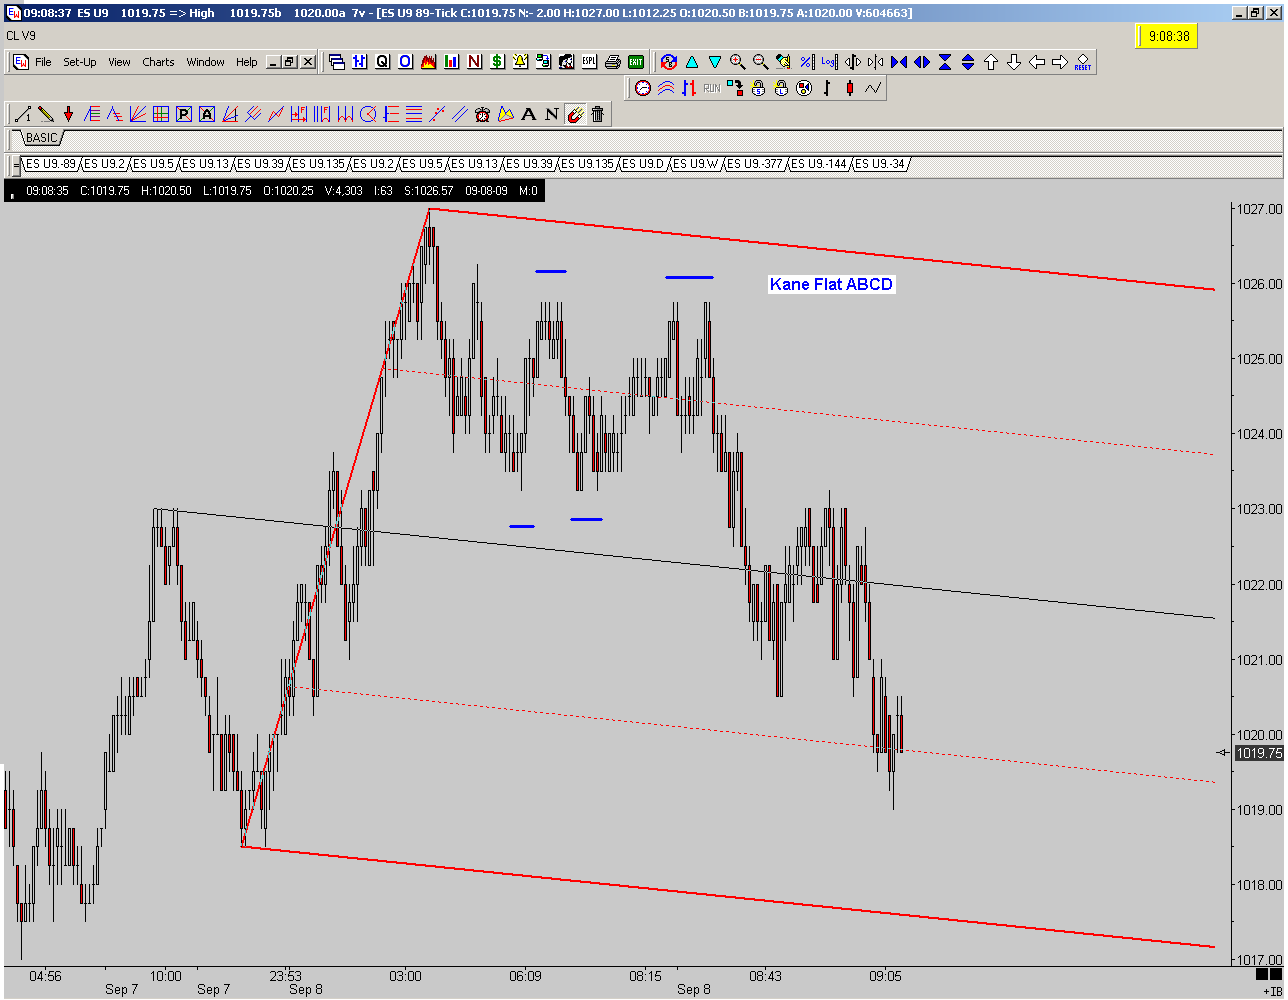Click the printer icon in toolbar
The width and height of the screenshot is (1288, 1000).
click(613, 62)
